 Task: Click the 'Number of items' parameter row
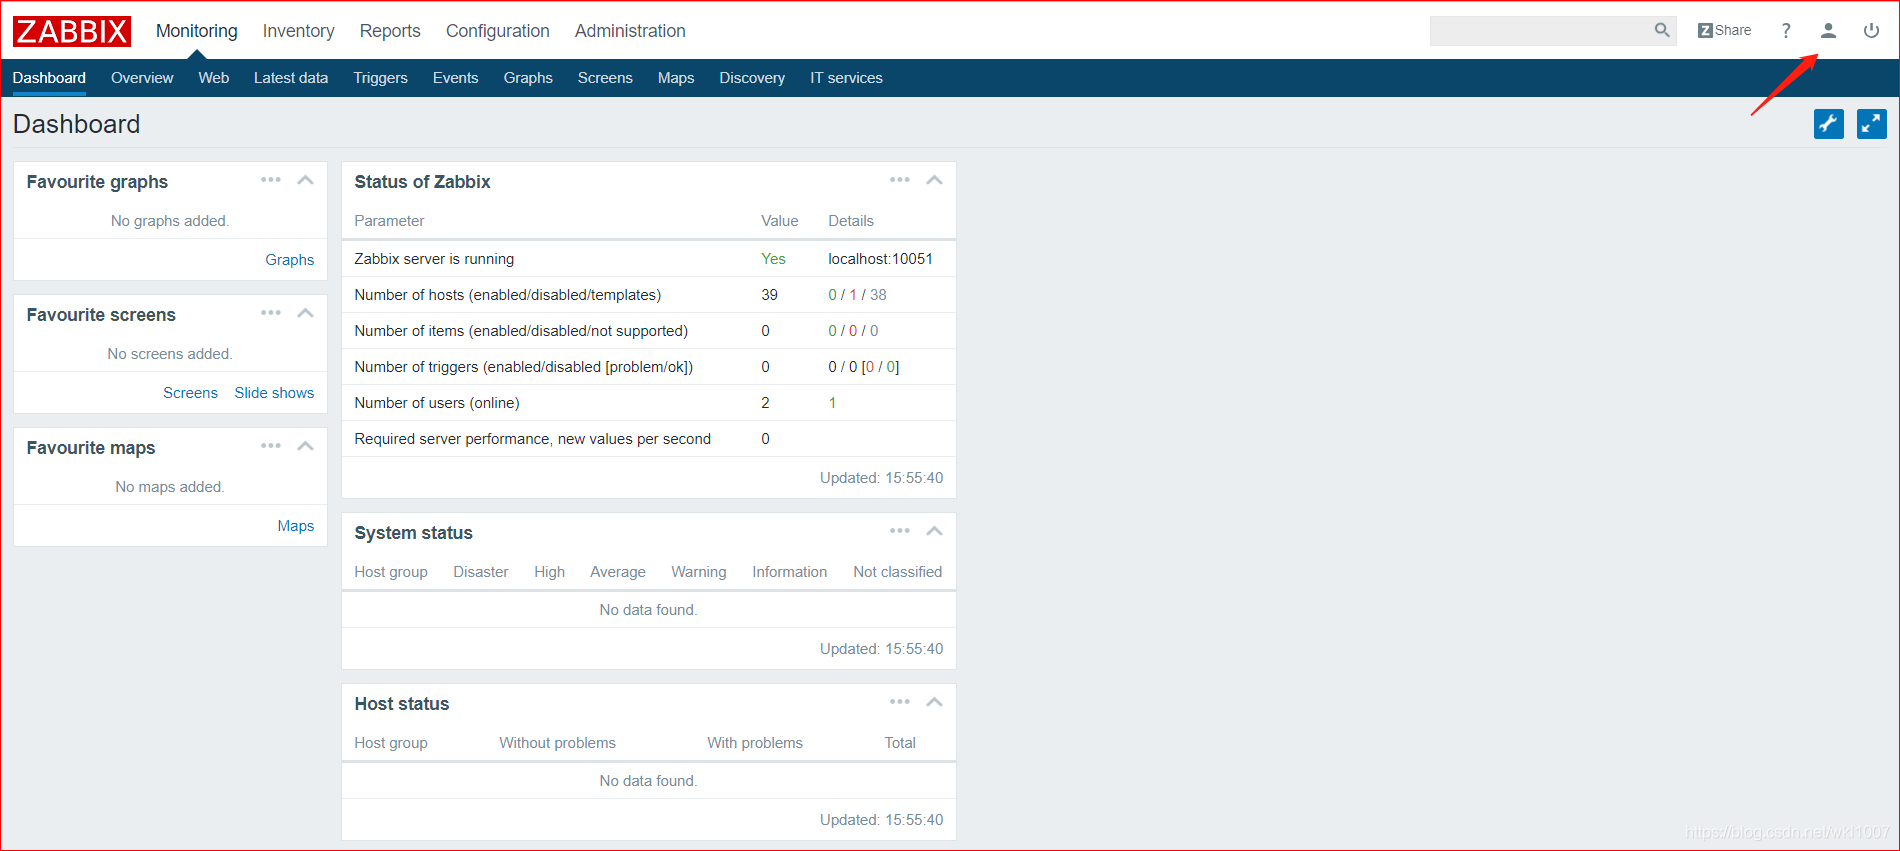click(648, 331)
